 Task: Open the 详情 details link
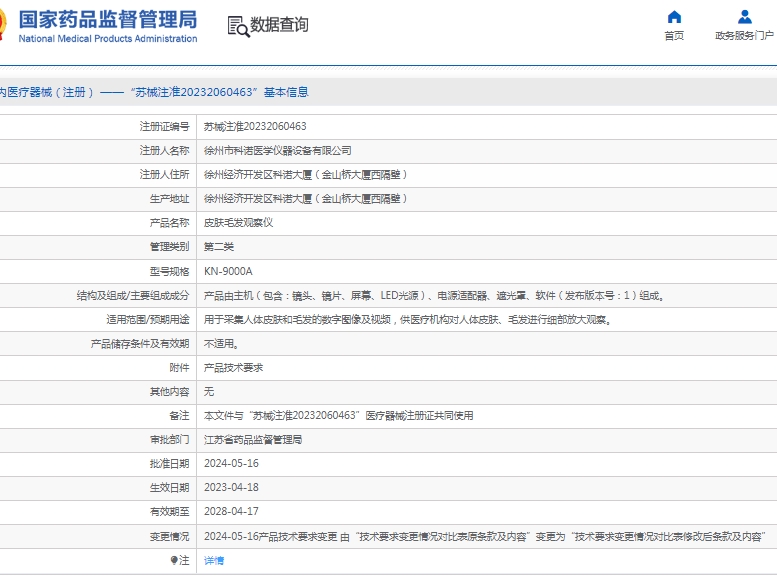(214, 561)
